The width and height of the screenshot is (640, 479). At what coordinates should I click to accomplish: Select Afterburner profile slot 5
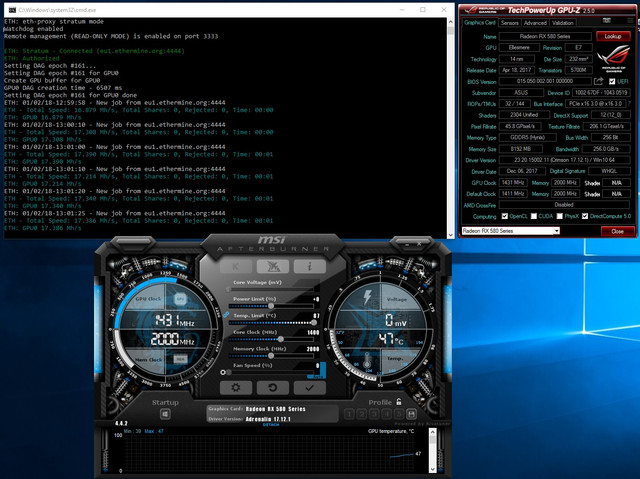[x=399, y=415]
